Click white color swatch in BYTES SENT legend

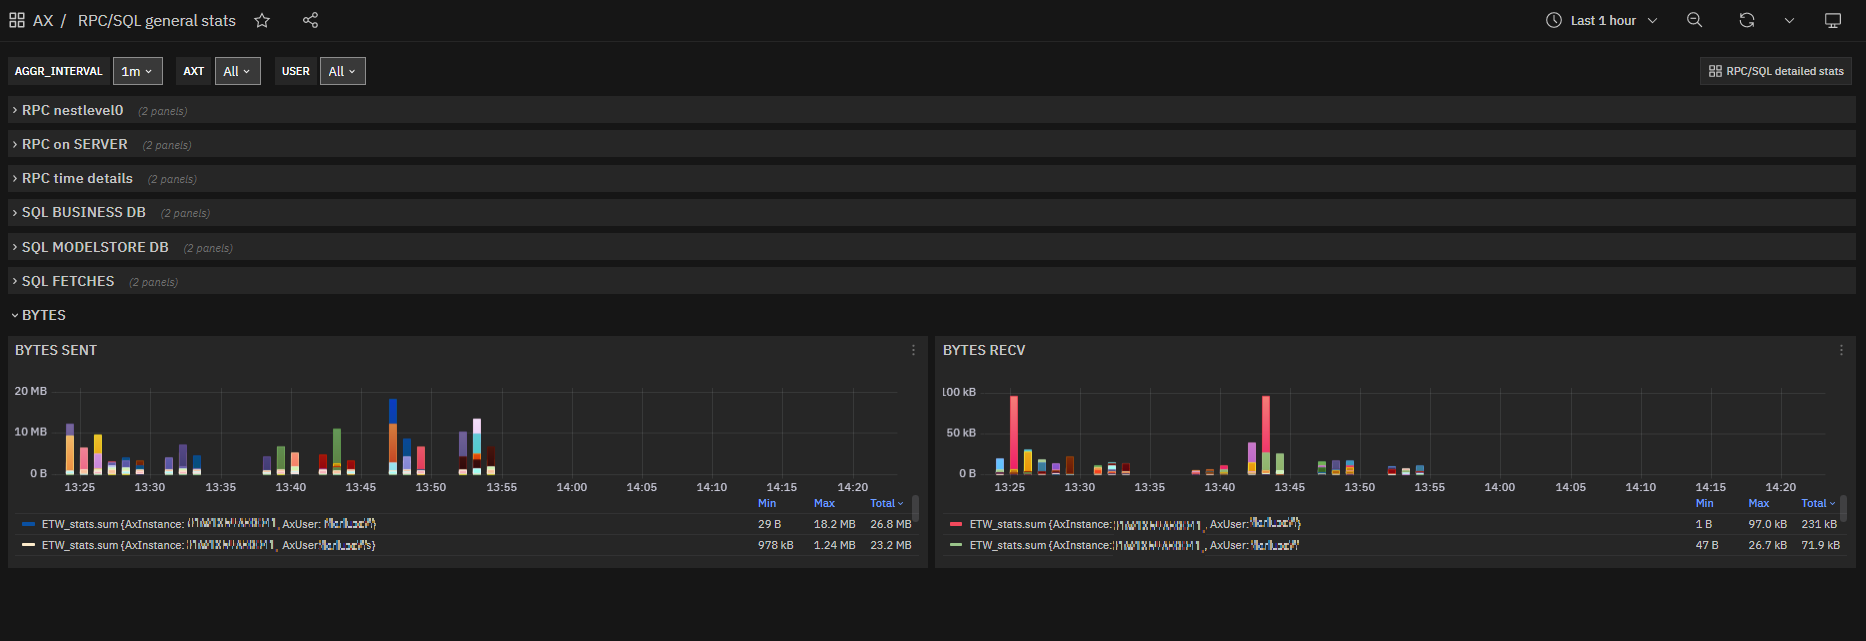29,545
